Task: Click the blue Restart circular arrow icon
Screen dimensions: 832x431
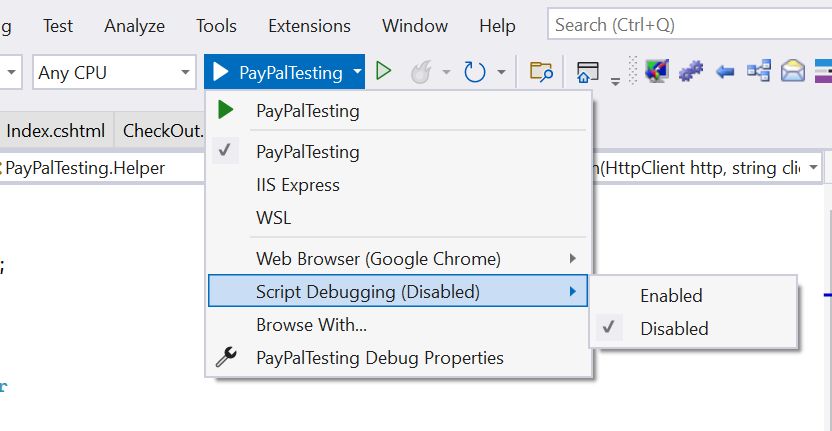Action: coord(474,72)
